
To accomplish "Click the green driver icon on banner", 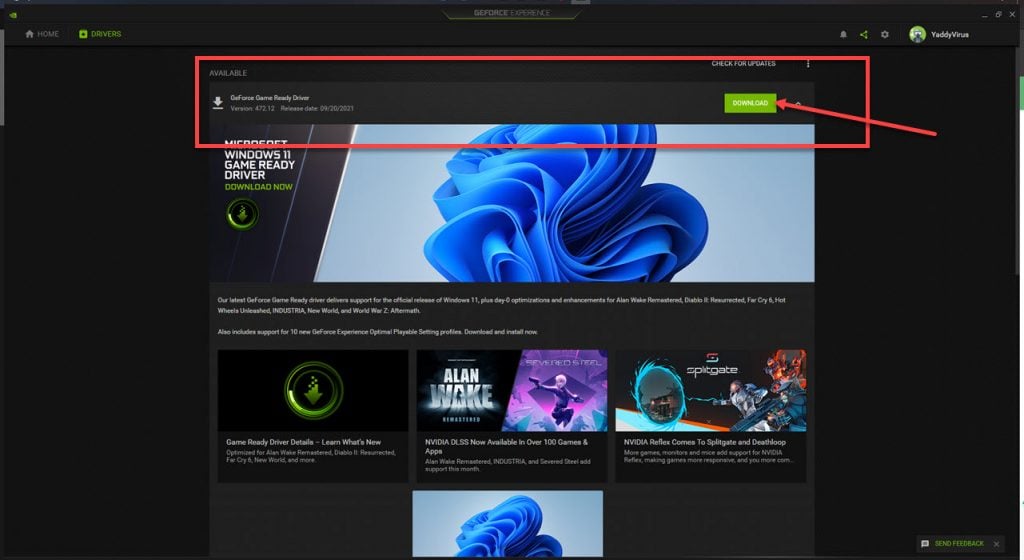I will coord(242,214).
